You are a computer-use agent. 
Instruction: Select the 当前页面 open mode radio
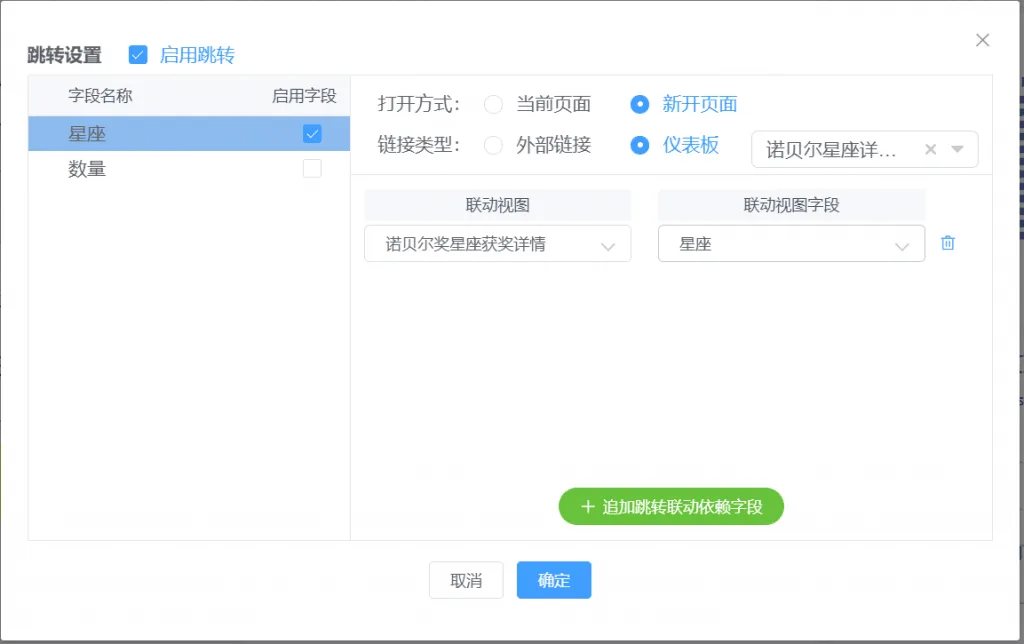pos(493,105)
